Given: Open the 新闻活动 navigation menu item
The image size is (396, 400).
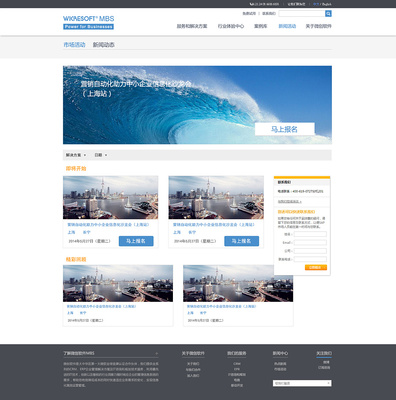Looking at the screenshot, I should pos(287,26).
